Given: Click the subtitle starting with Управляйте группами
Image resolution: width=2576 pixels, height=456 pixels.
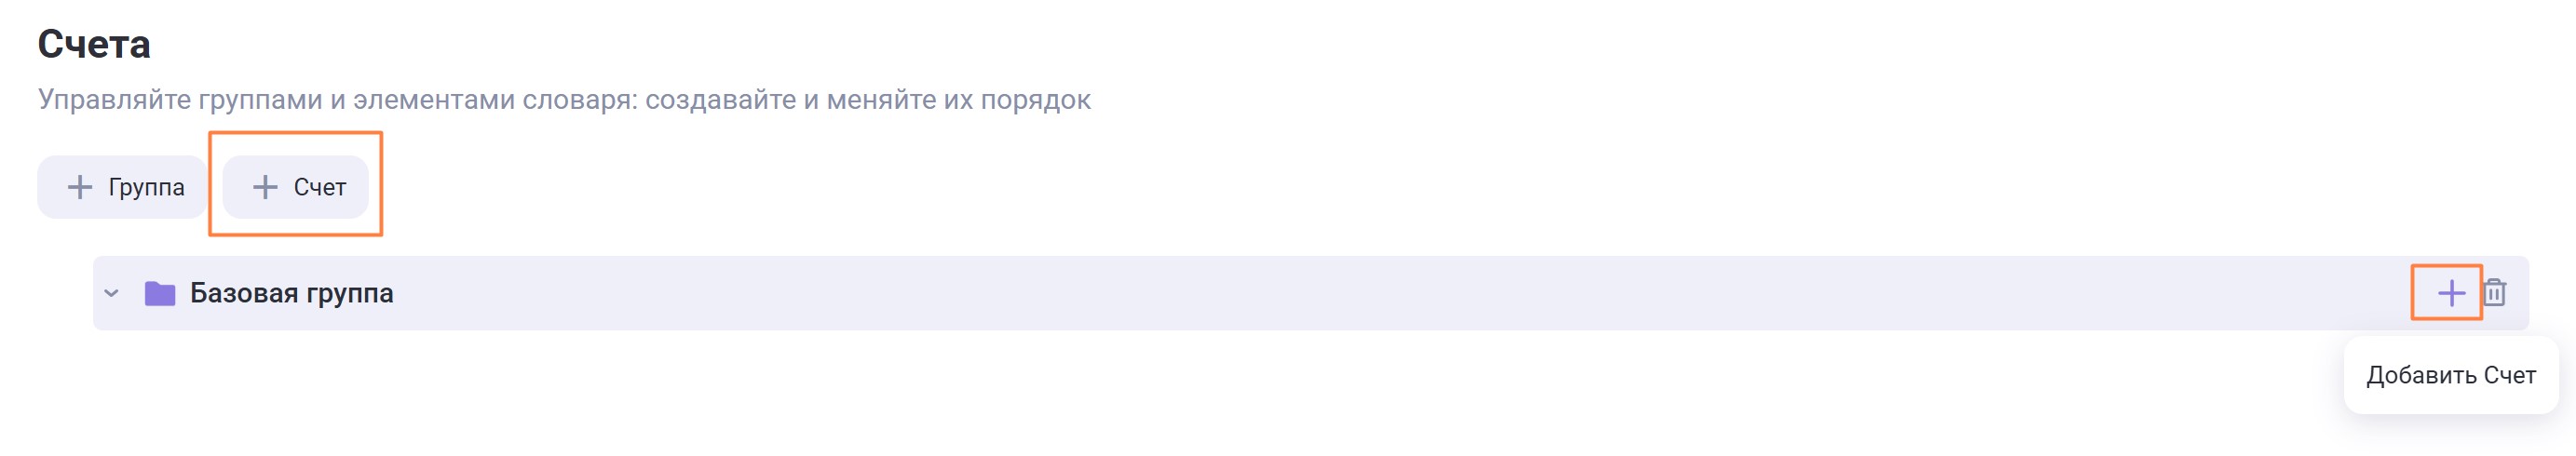Looking at the screenshot, I should click(x=564, y=100).
